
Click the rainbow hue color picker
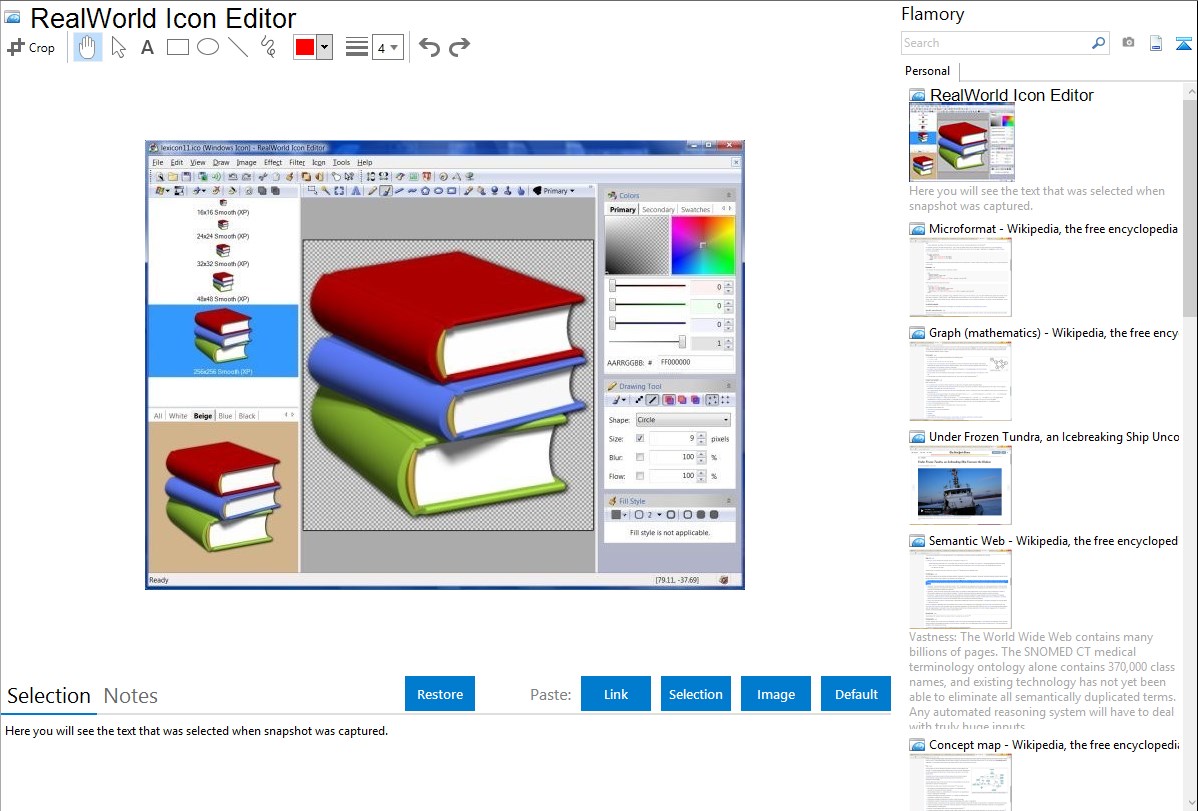703,245
